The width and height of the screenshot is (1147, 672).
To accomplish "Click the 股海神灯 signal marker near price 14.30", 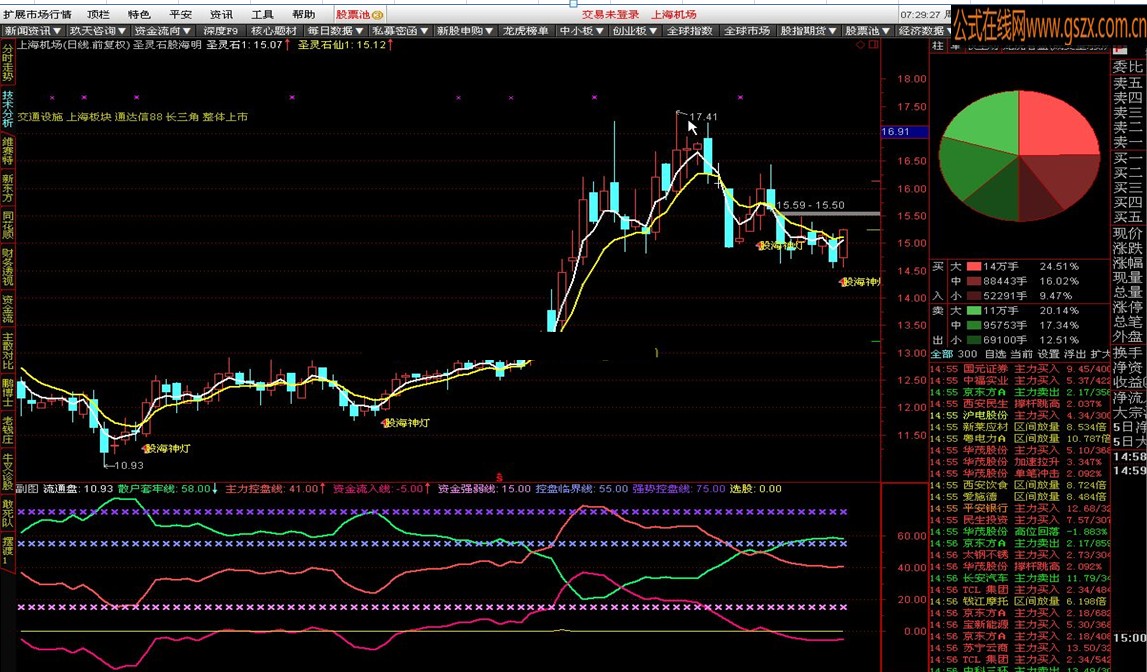I will point(860,282).
